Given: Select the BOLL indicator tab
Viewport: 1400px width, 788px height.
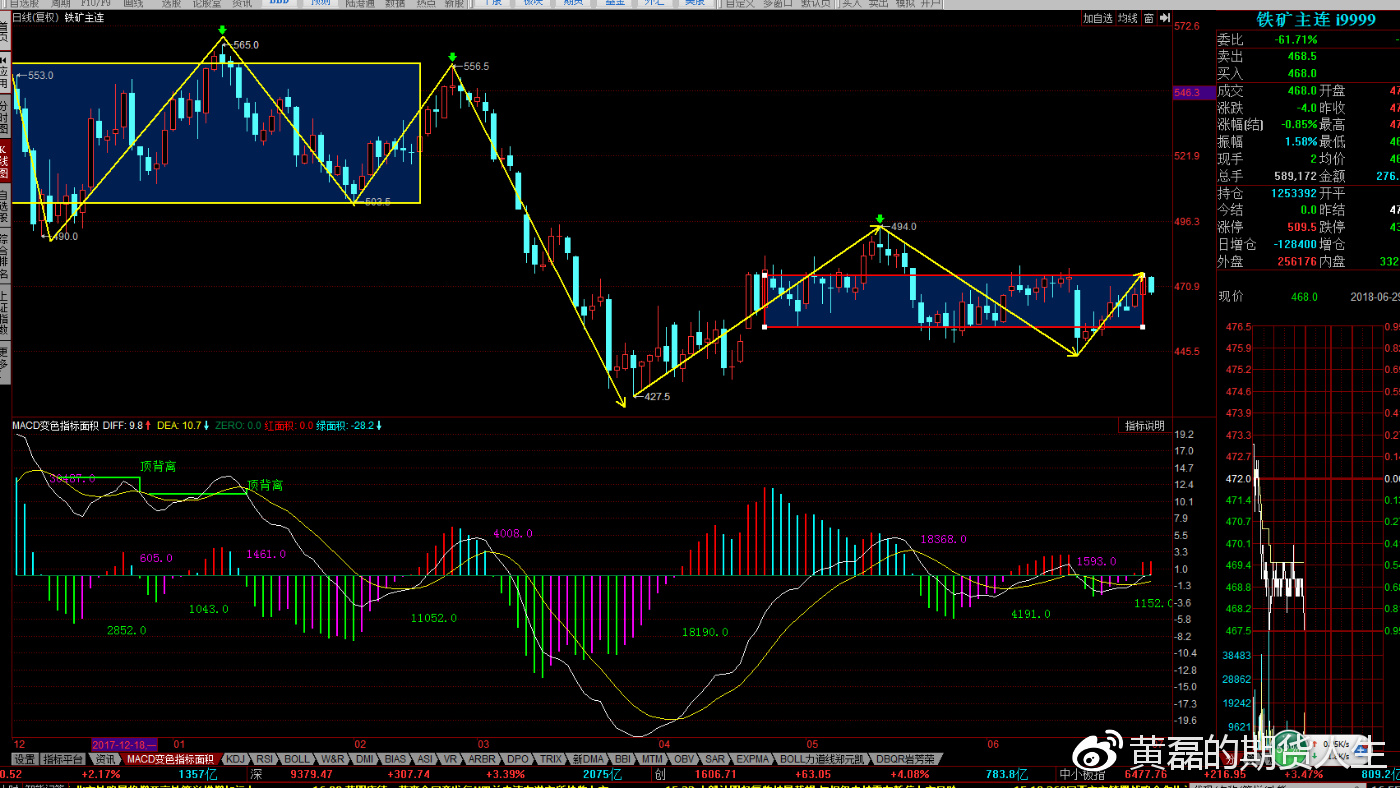Looking at the screenshot, I should pos(298,759).
